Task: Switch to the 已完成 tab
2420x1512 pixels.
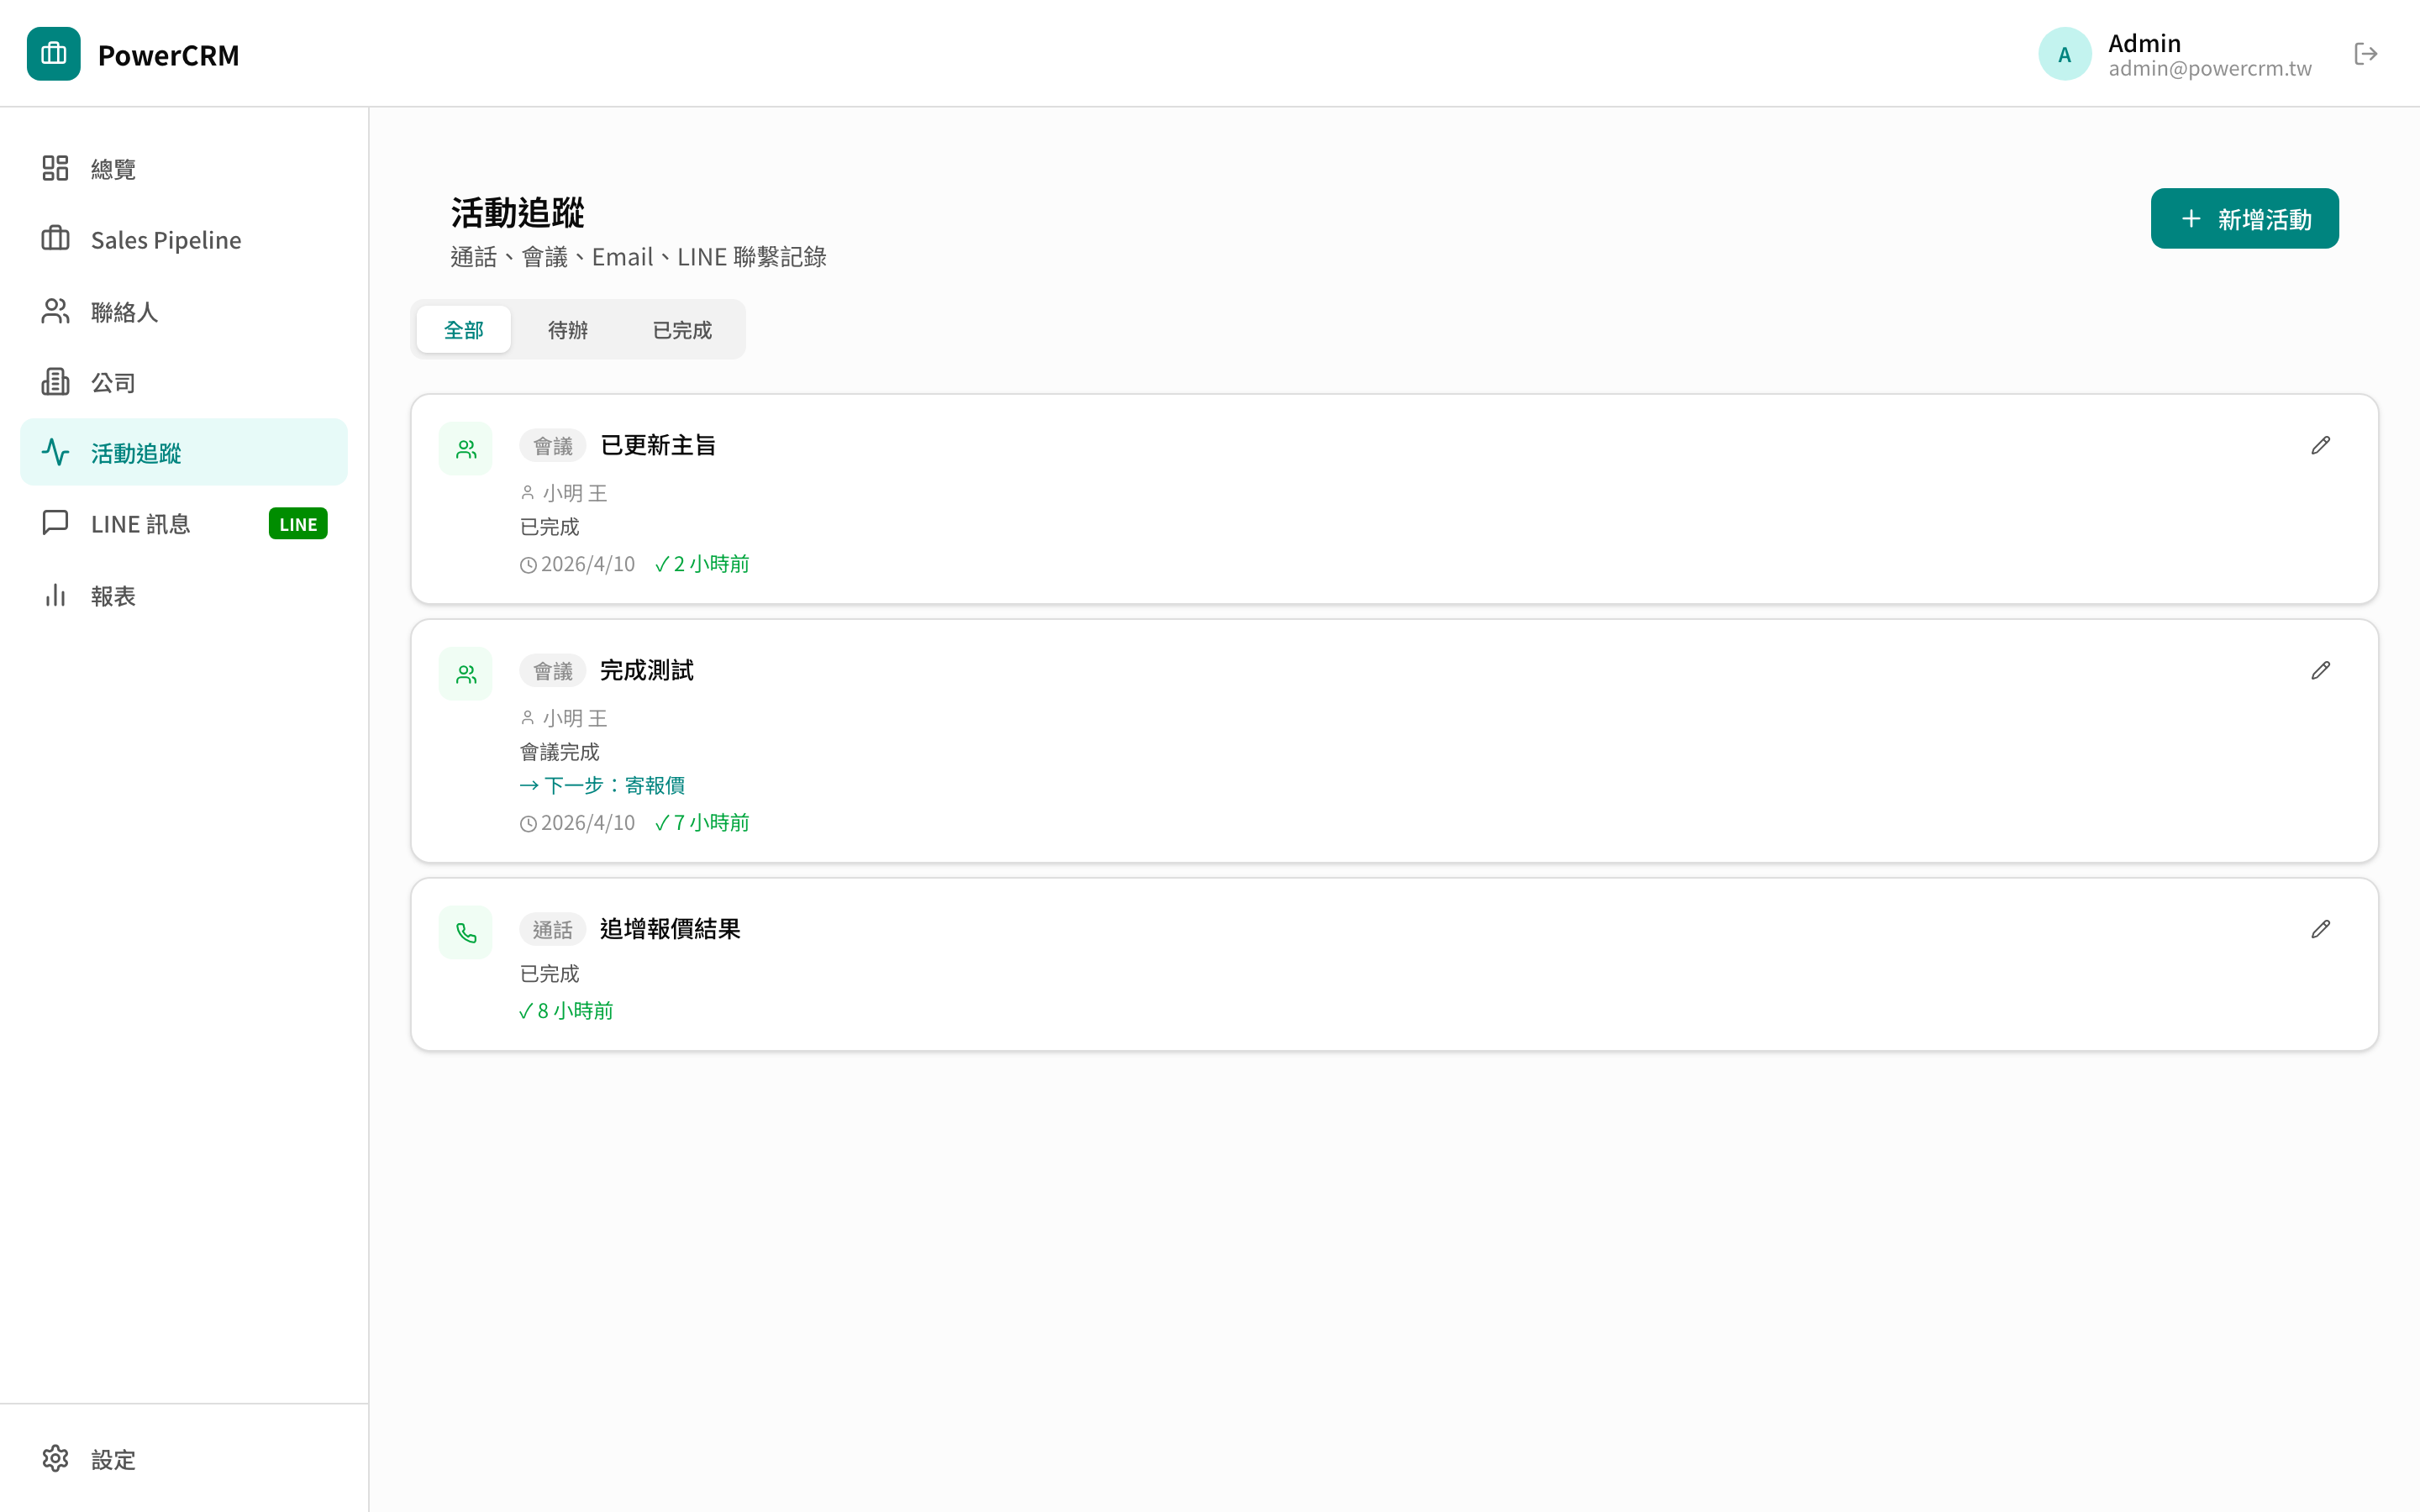Action: (x=682, y=330)
